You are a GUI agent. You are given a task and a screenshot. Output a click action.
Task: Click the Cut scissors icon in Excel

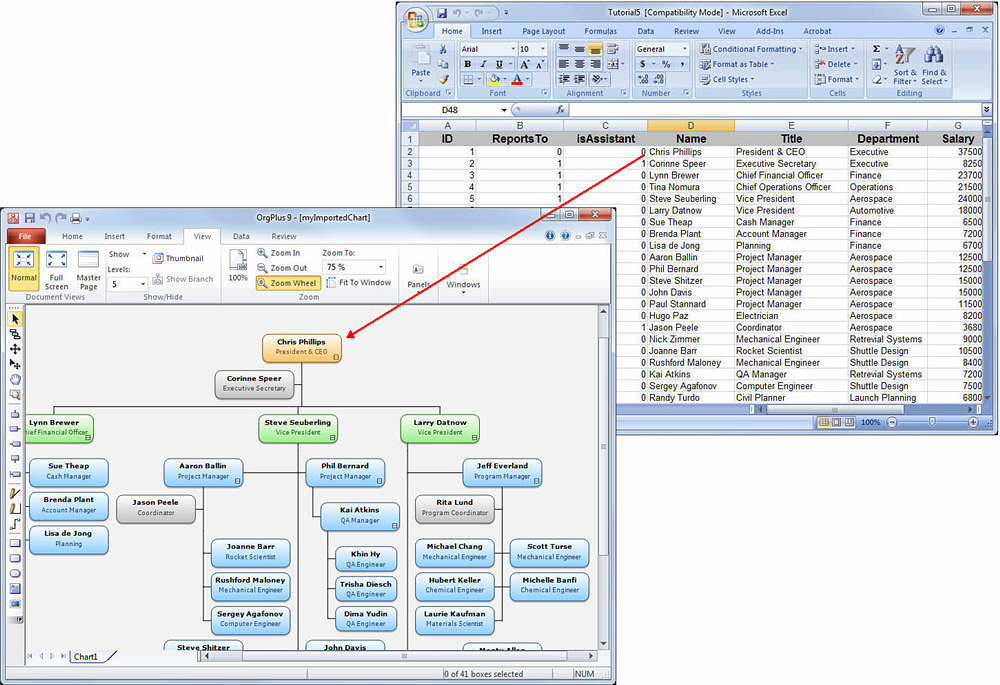point(443,49)
